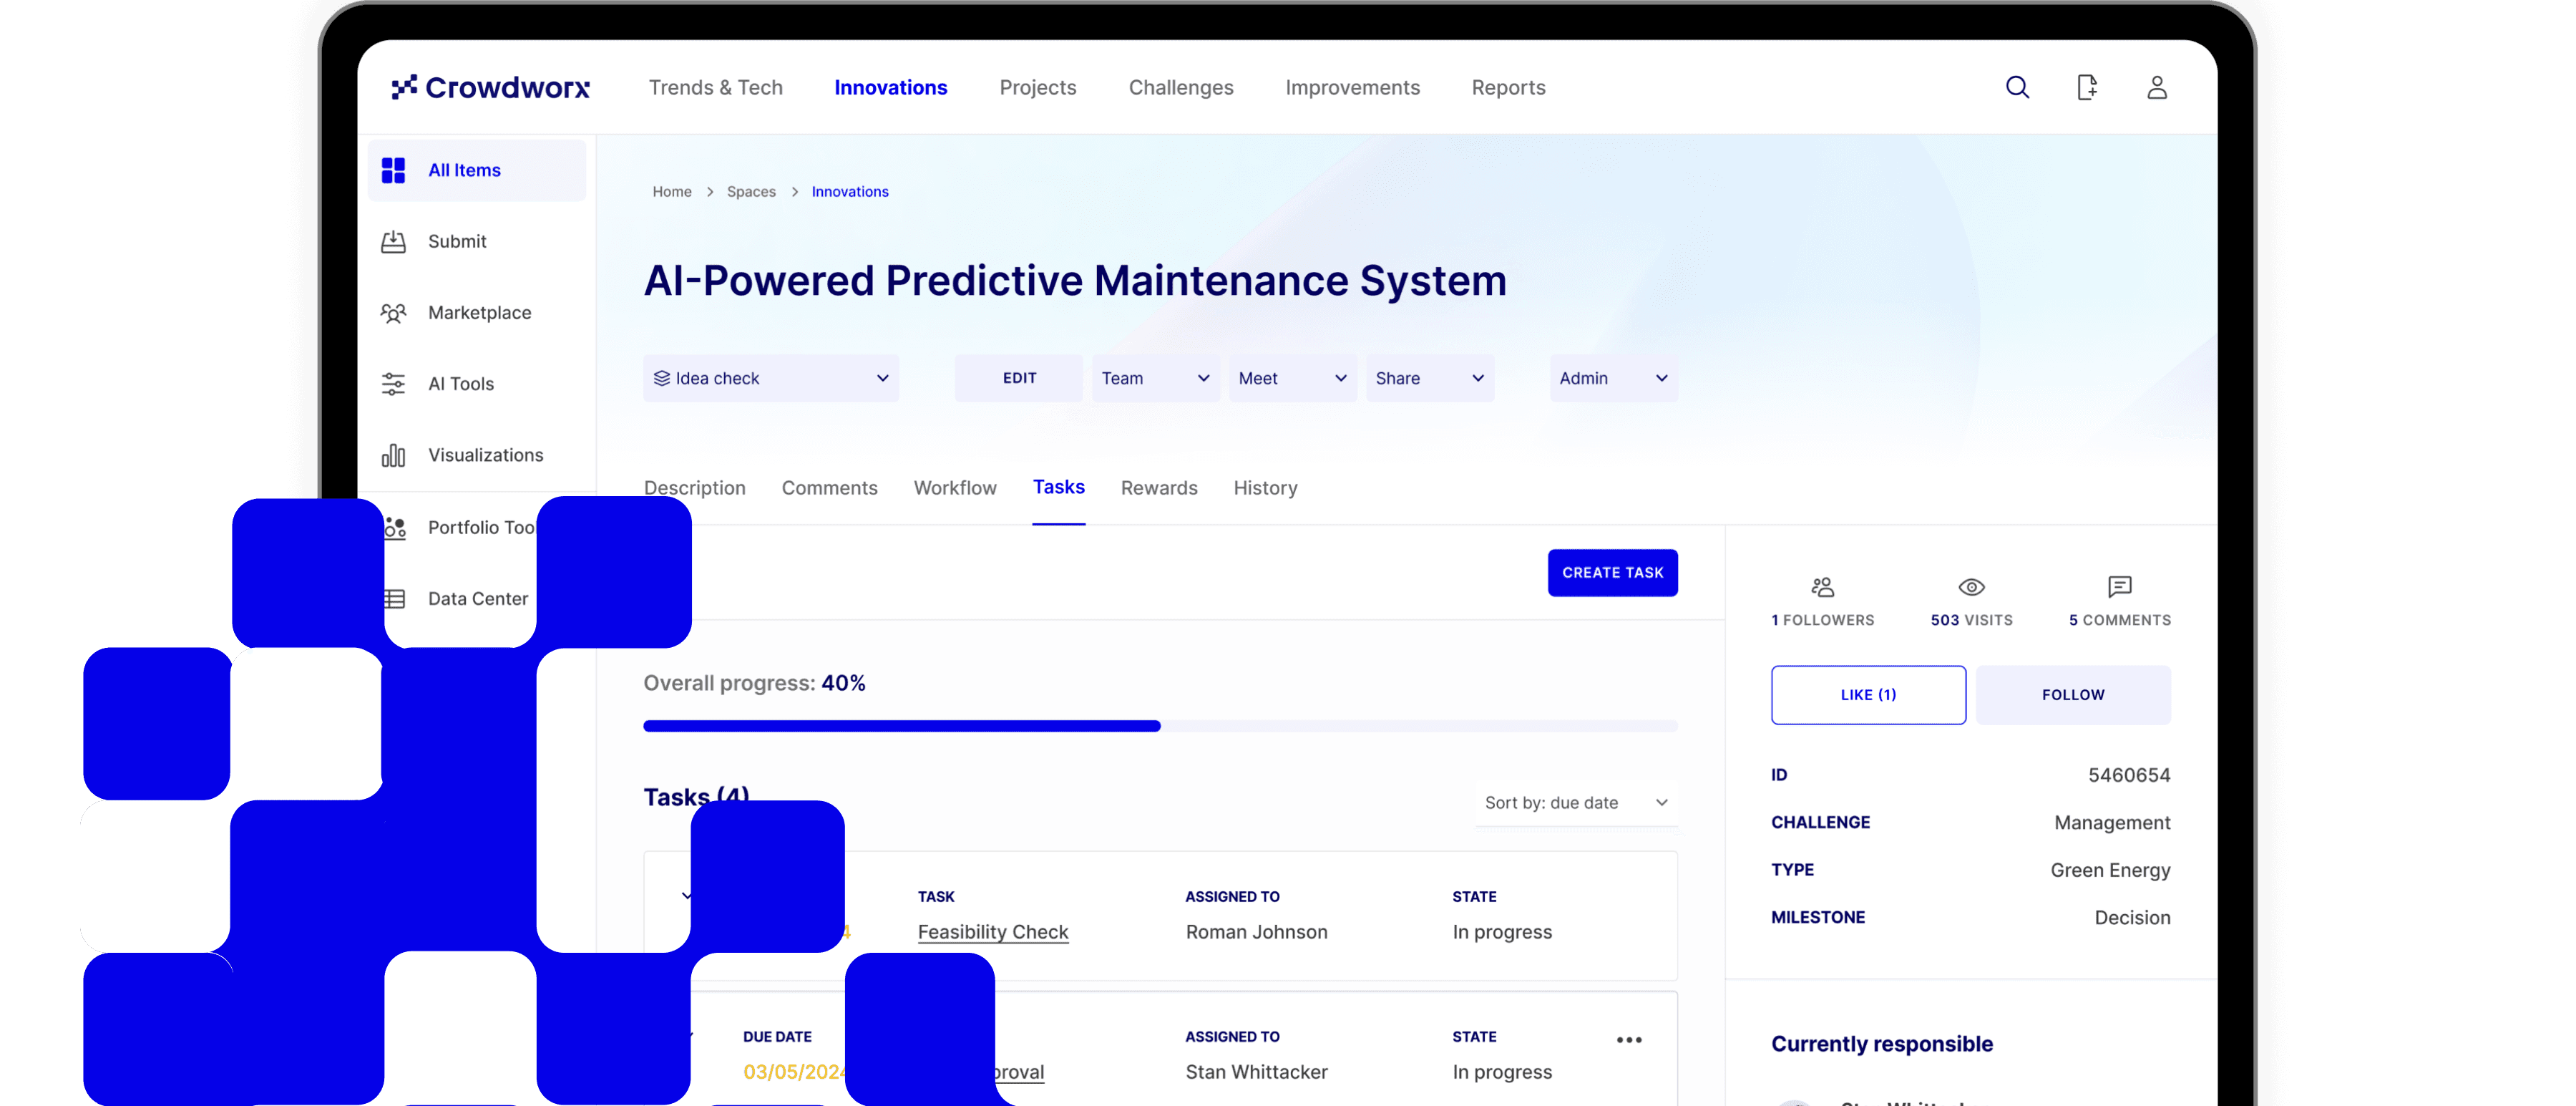This screenshot has width=2576, height=1106.
Task: Click the AI Tools sliders icon
Action: (x=394, y=384)
